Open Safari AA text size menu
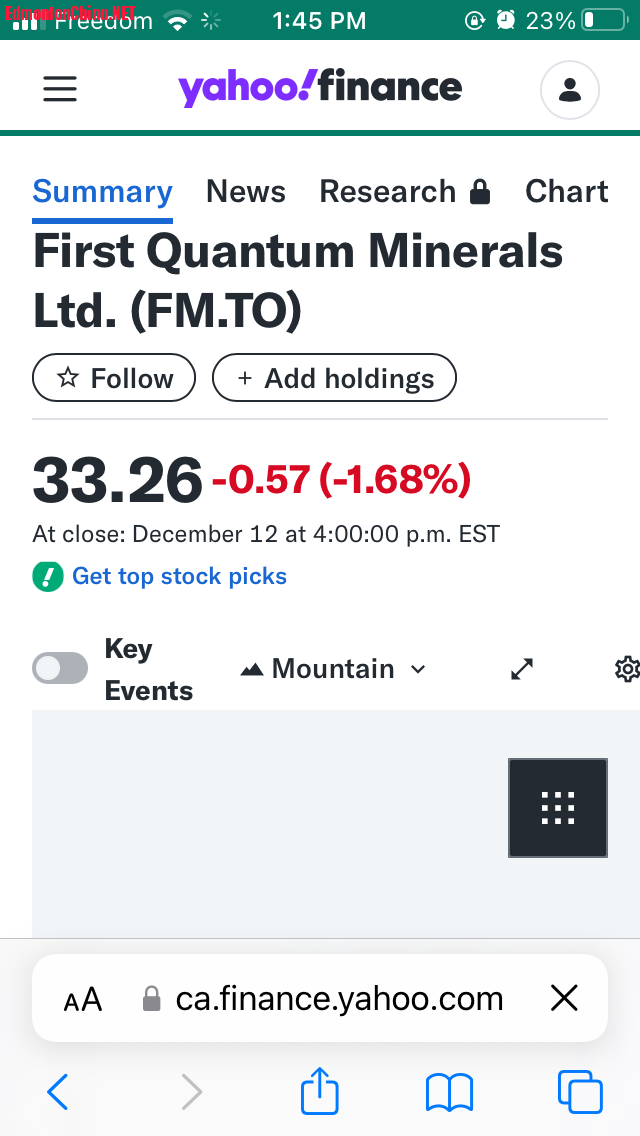 pyautogui.click(x=83, y=998)
